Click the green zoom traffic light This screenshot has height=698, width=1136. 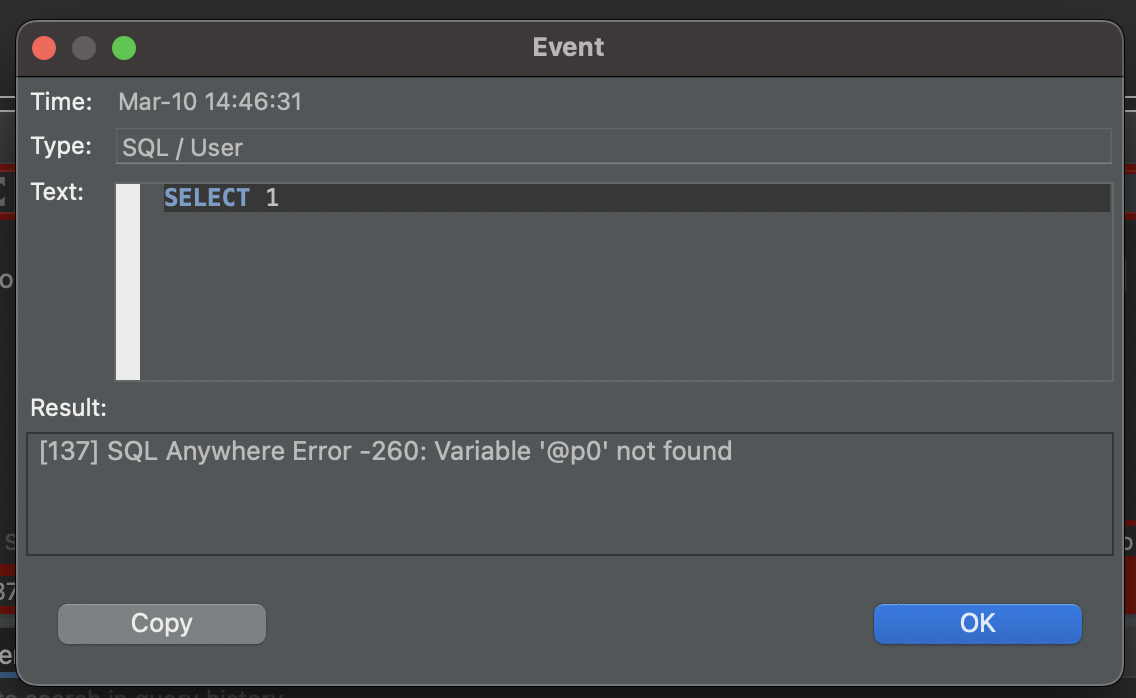point(123,47)
